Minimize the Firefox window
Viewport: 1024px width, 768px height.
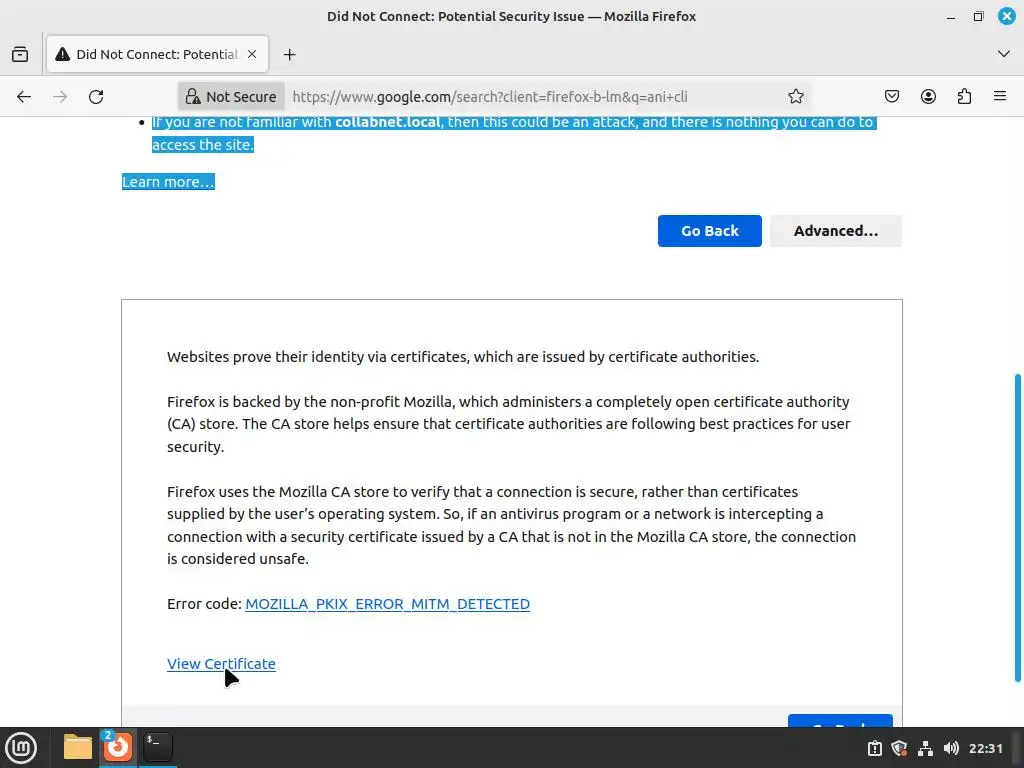[951, 17]
